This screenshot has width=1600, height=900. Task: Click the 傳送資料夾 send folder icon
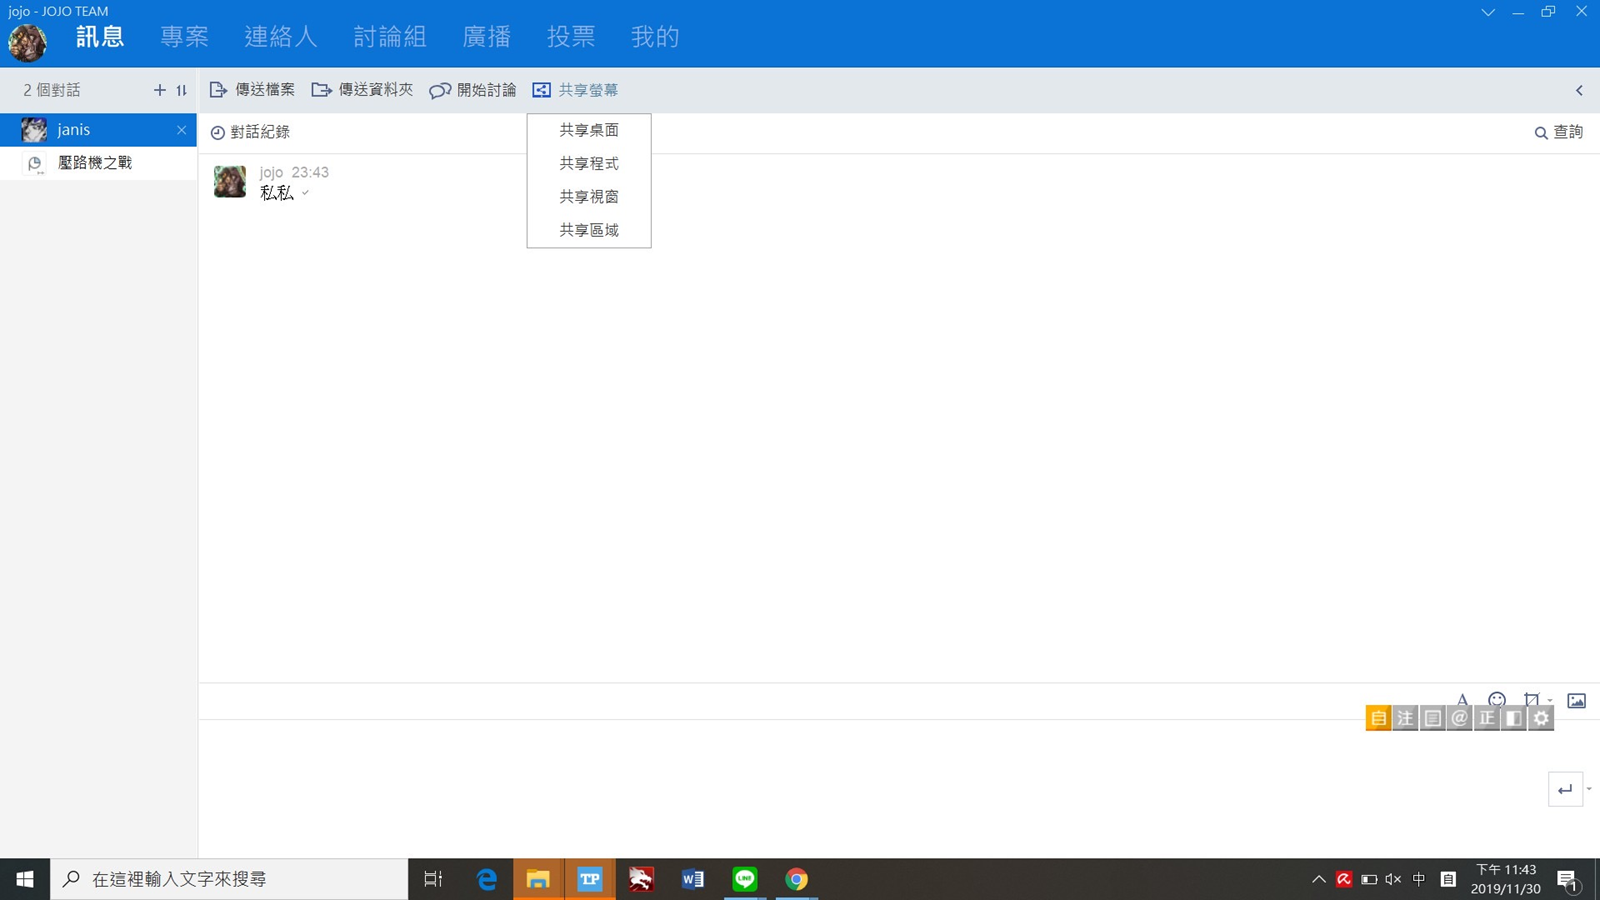(x=321, y=90)
